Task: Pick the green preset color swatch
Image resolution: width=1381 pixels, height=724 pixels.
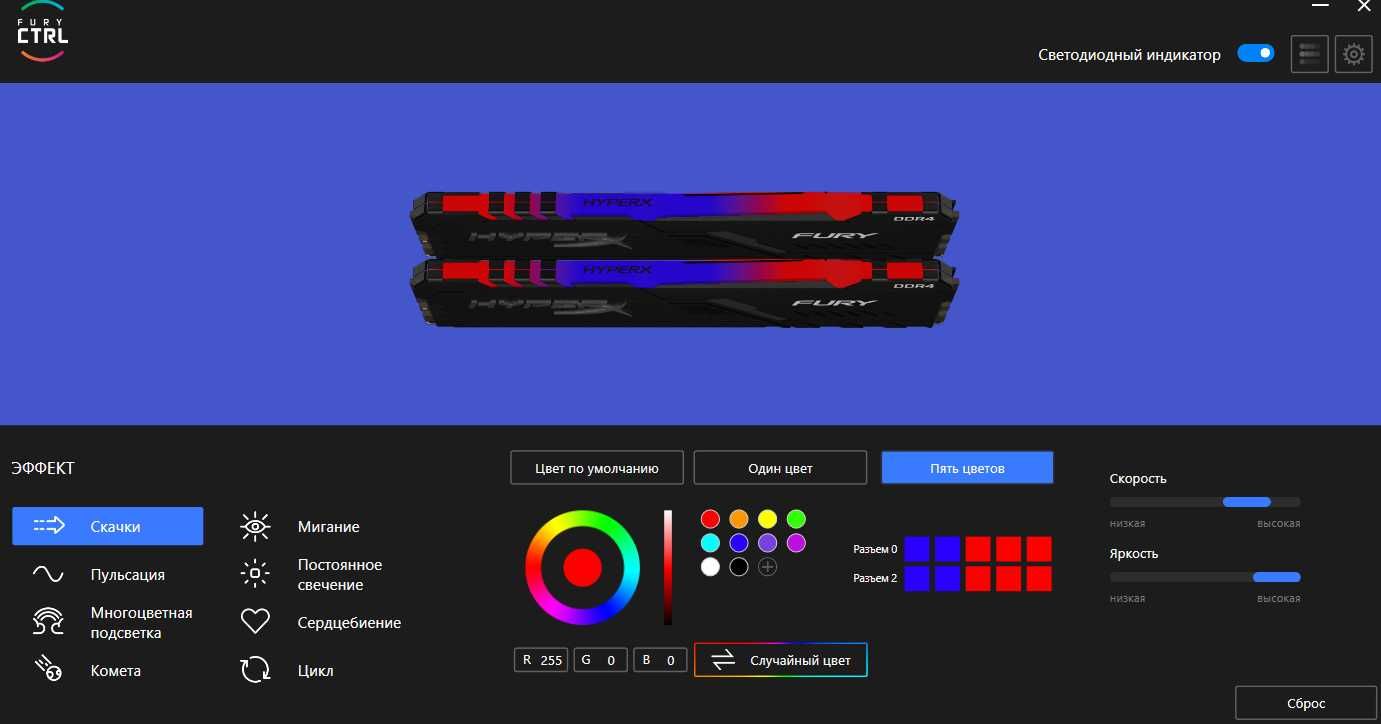Action: 796,519
